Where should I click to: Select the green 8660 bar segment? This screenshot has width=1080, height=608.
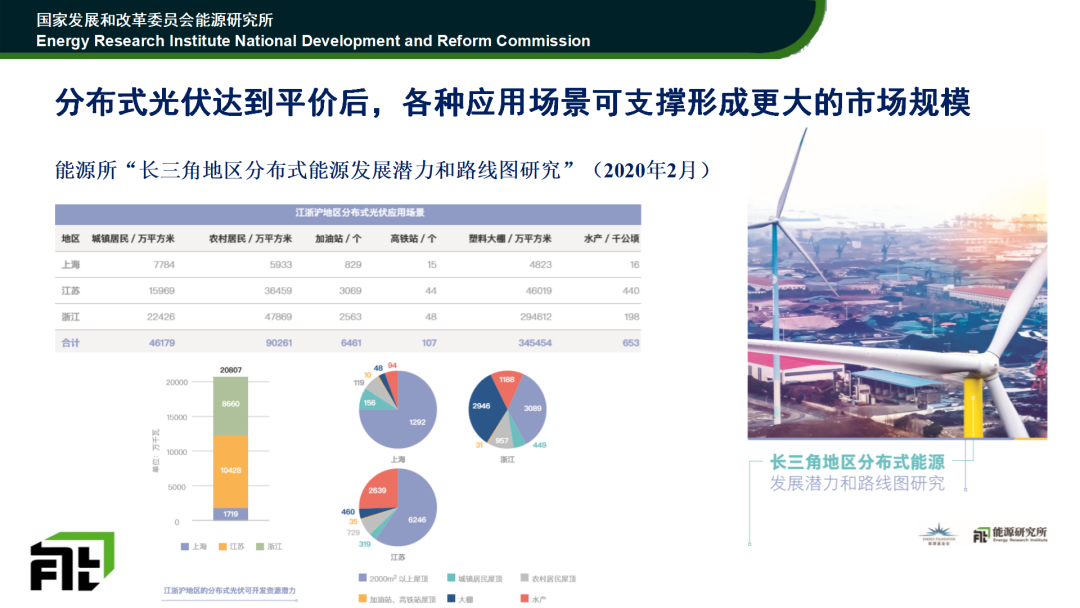pyautogui.click(x=231, y=406)
